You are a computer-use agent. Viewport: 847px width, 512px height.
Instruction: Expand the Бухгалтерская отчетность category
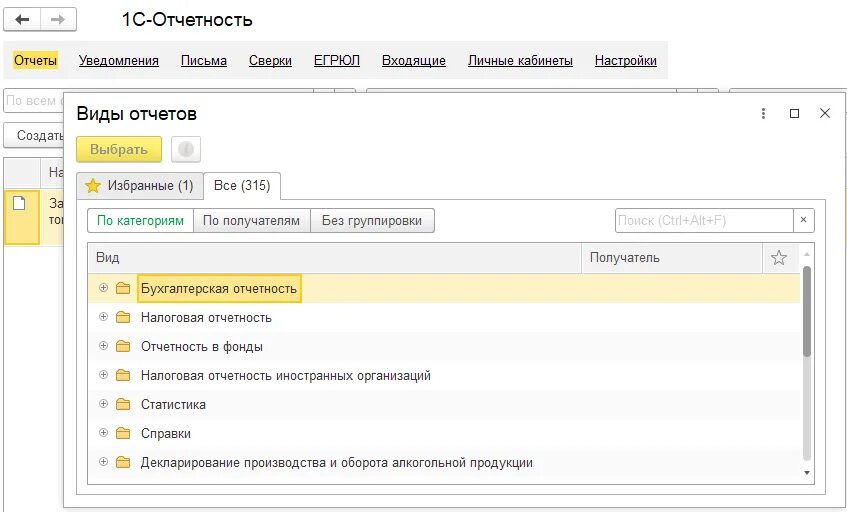103,288
